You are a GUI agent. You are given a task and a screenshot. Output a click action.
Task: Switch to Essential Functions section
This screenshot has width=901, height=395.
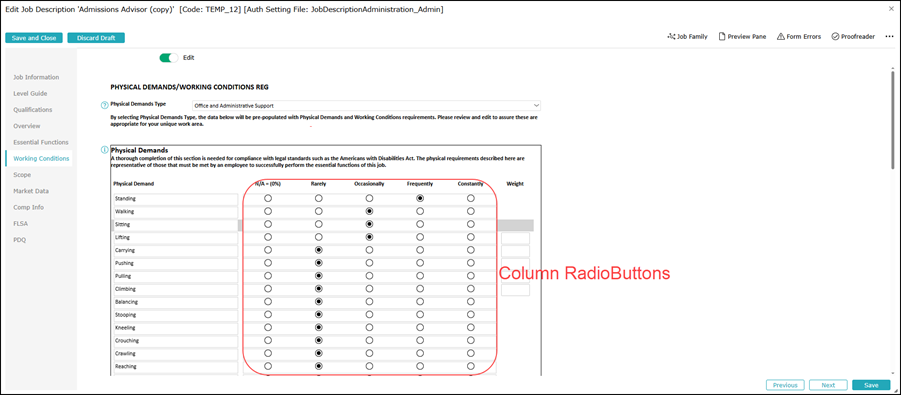pos(41,142)
